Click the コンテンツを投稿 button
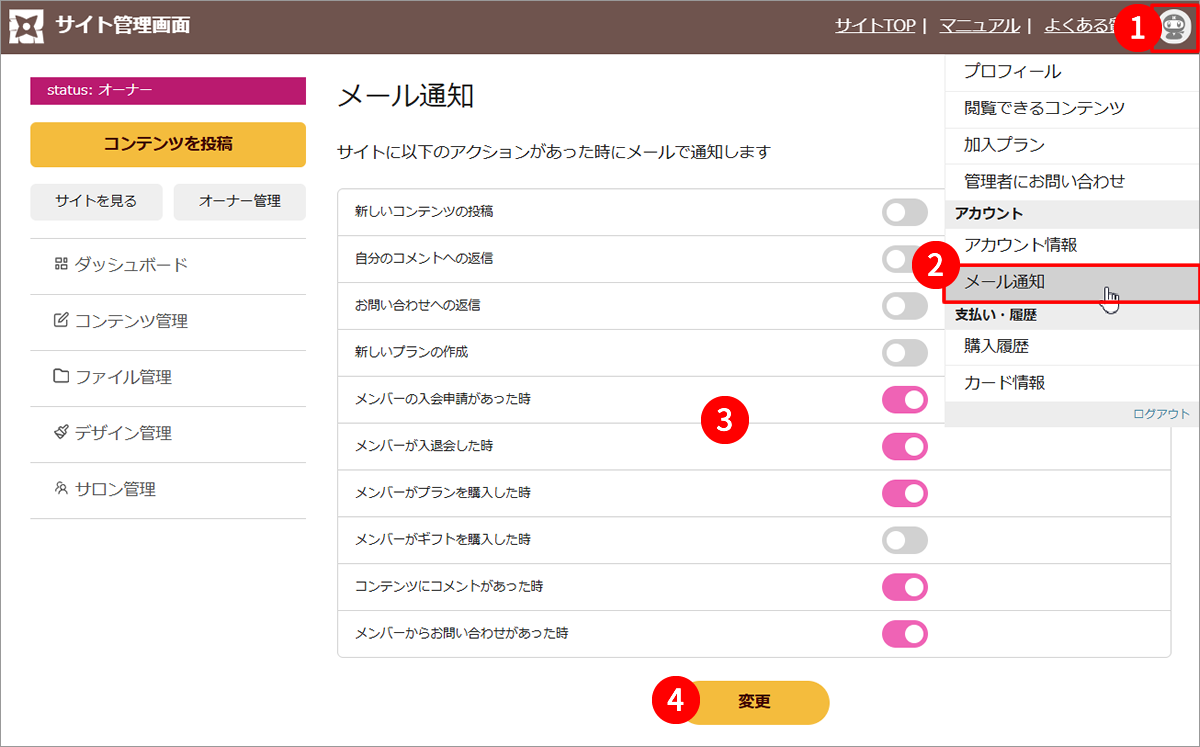The height and width of the screenshot is (747, 1200). [x=168, y=144]
